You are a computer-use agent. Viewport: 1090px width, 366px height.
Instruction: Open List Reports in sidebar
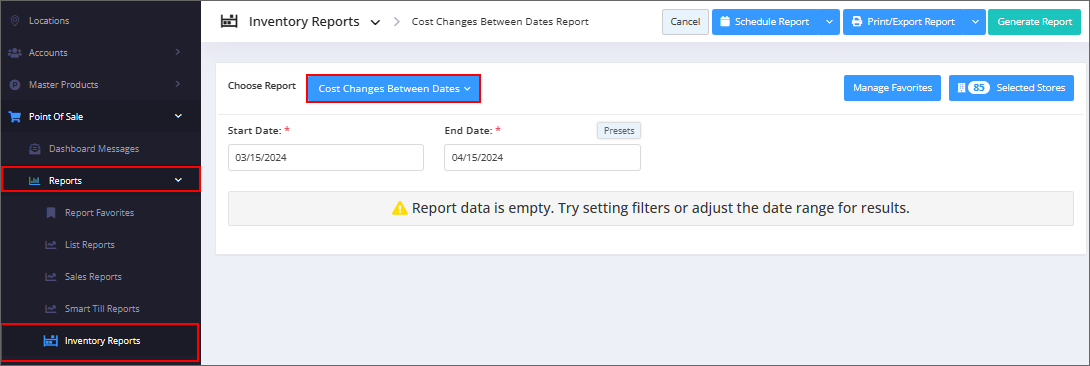[x=90, y=244]
